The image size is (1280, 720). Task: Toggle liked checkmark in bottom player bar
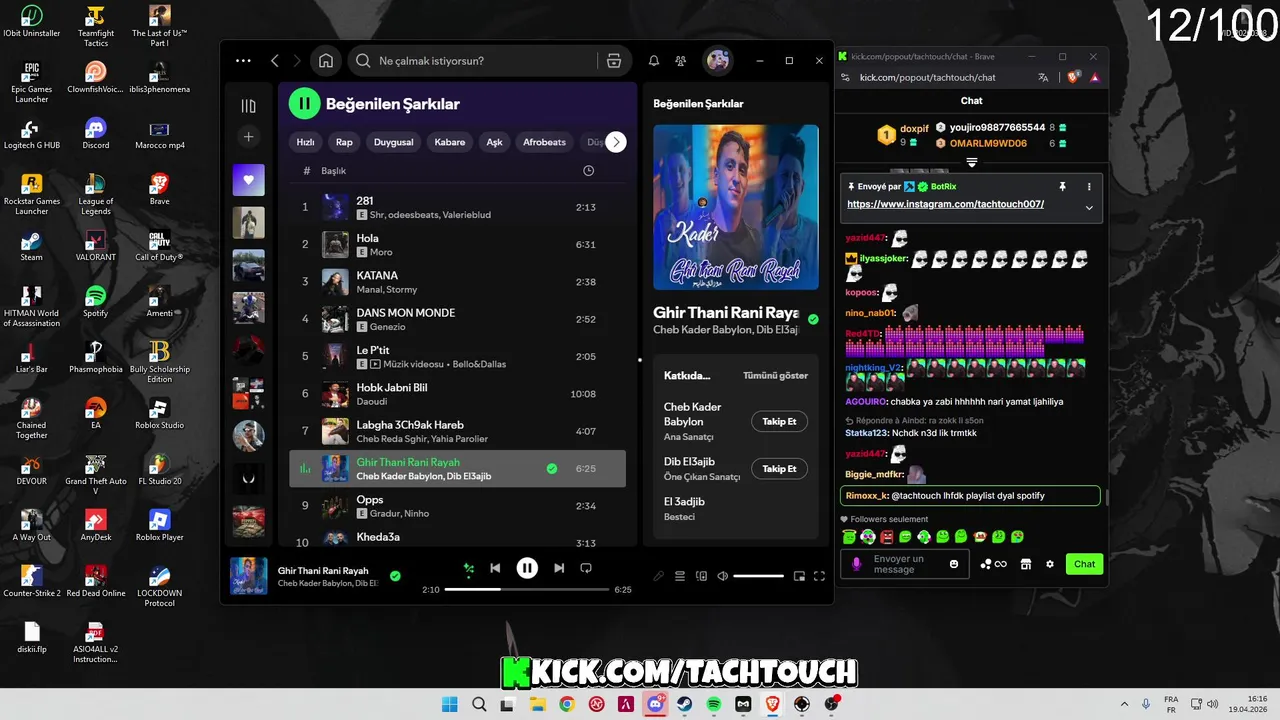(395, 576)
